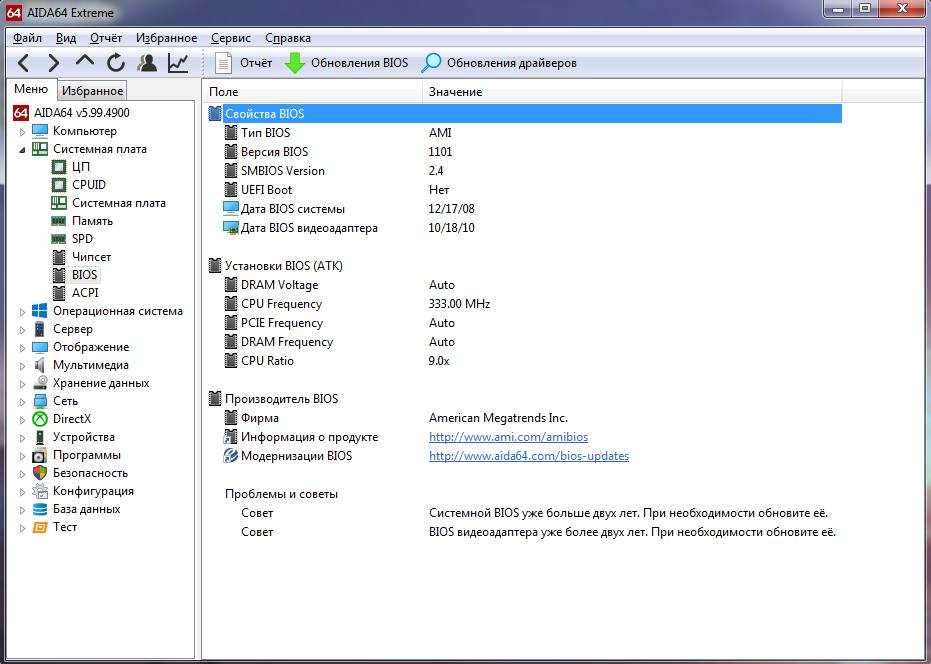Click the Forward navigation arrow
The width and height of the screenshot is (931, 664).
tap(54, 63)
